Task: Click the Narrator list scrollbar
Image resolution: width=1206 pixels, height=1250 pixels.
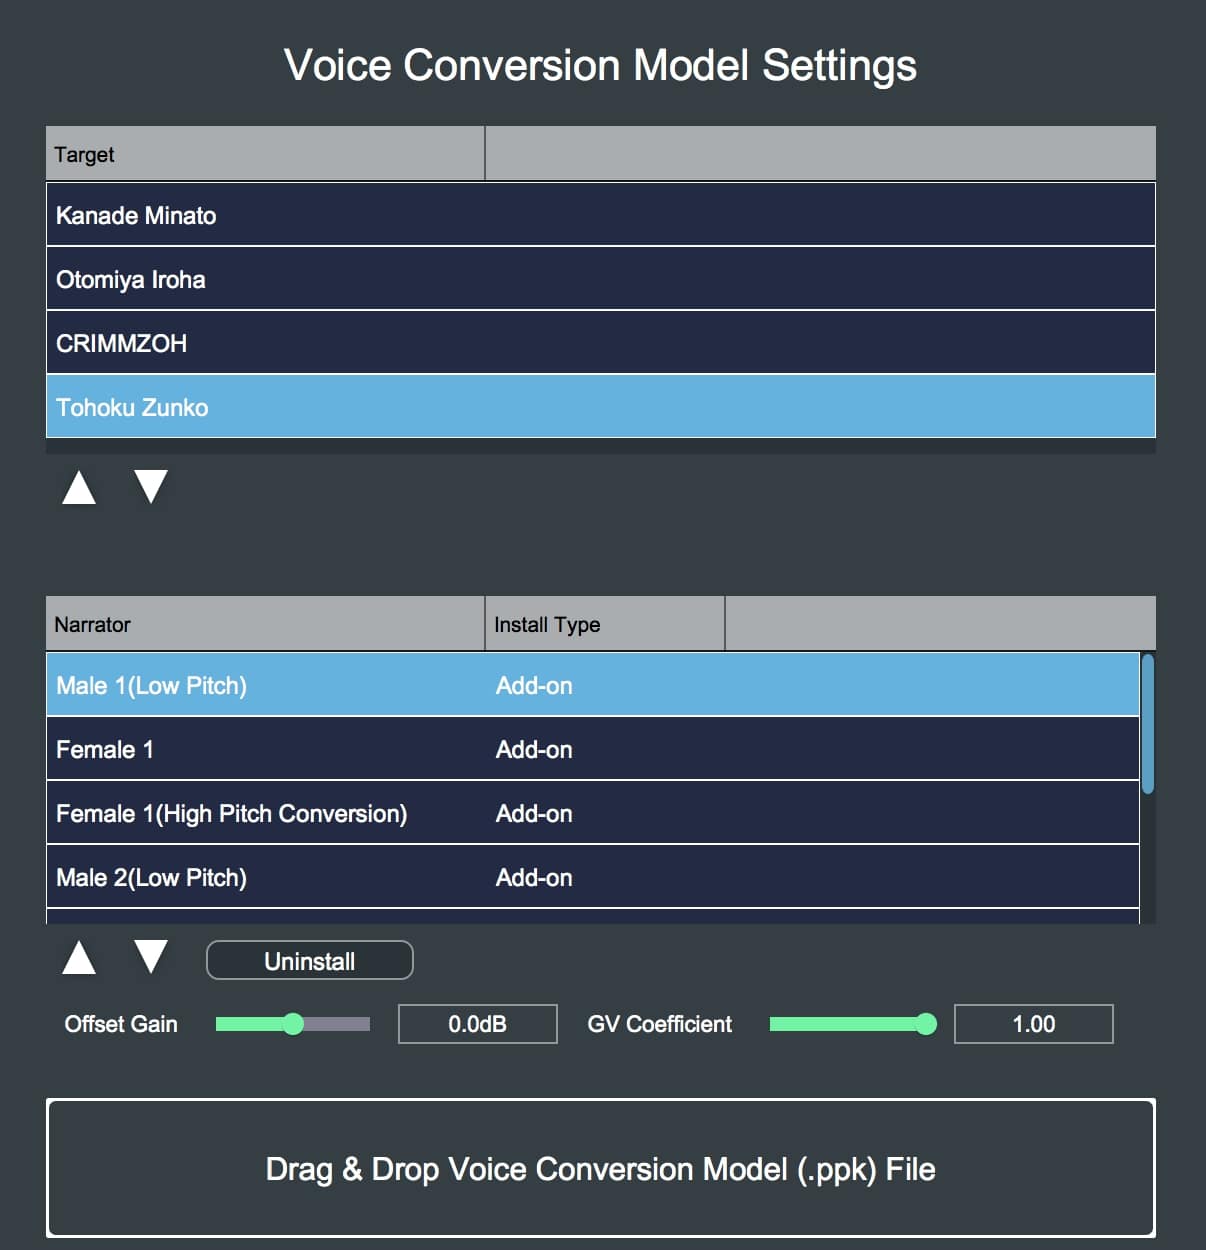Action: tap(1148, 724)
